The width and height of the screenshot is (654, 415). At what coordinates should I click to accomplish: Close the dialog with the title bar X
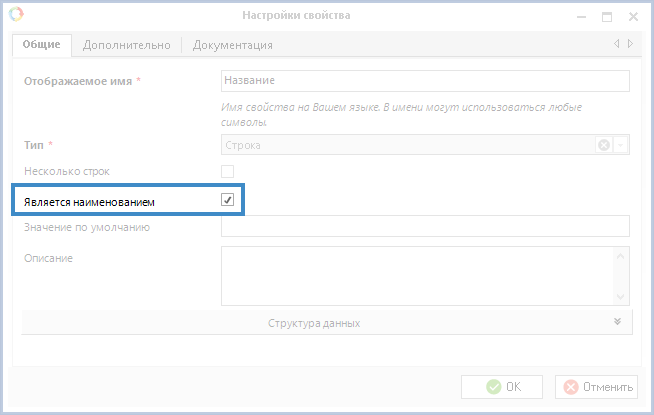pos(633,16)
